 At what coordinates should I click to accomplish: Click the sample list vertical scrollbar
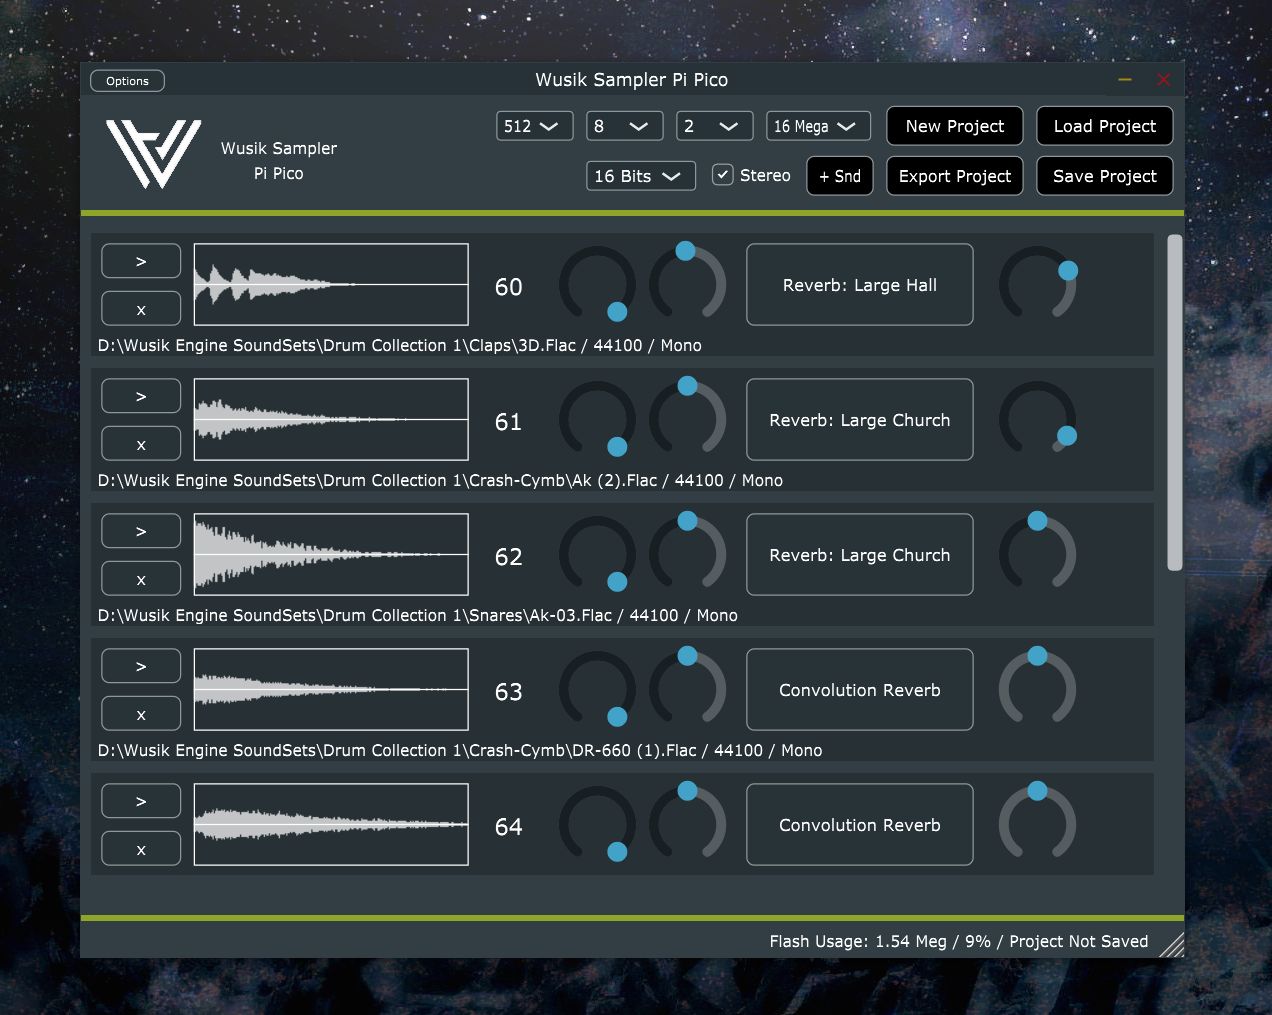coord(1175,403)
